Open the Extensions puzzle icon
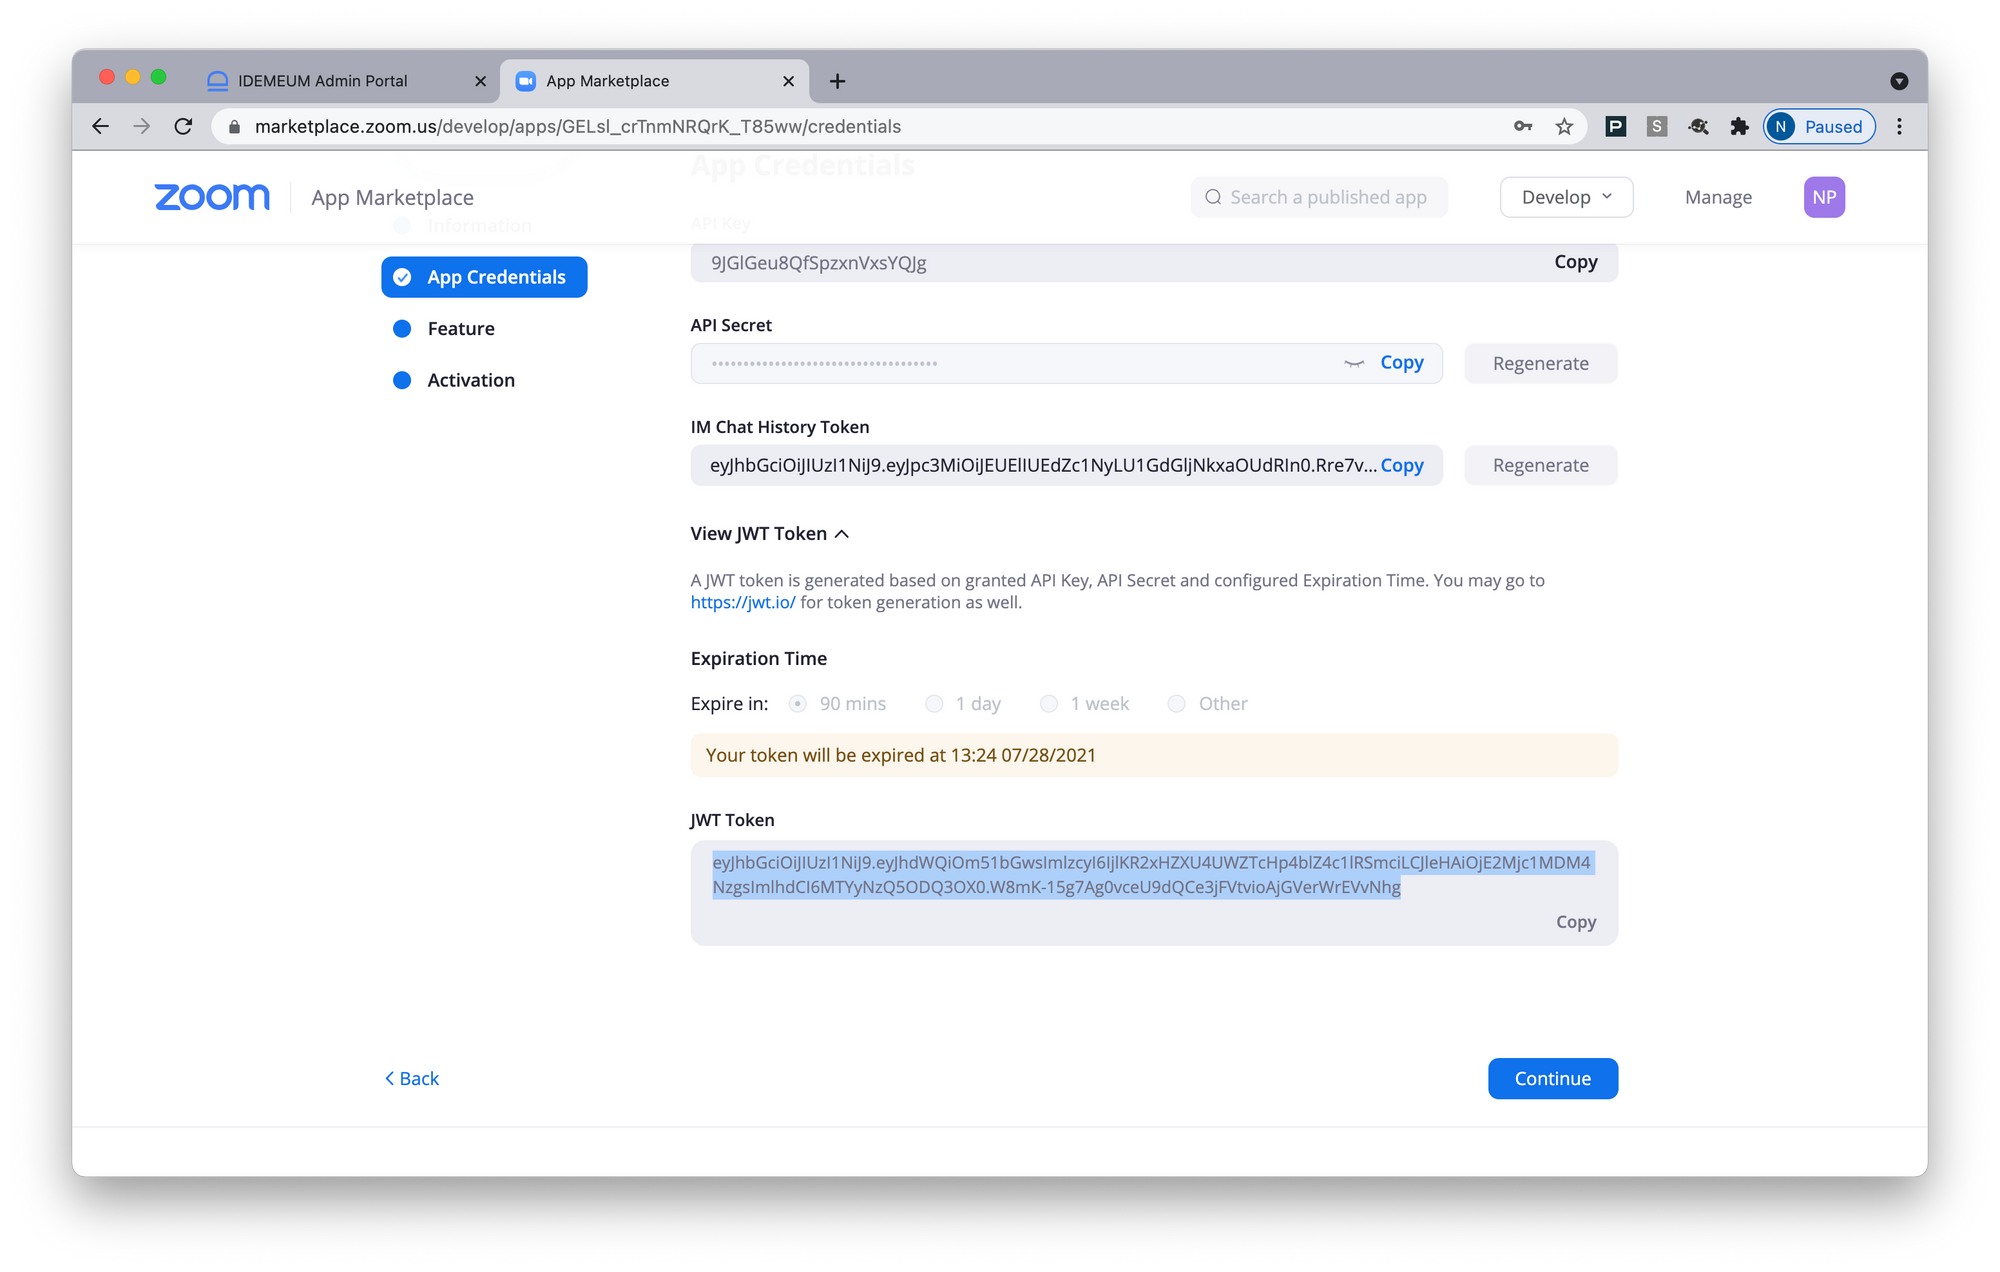This screenshot has height=1272, width=2000. (1739, 126)
